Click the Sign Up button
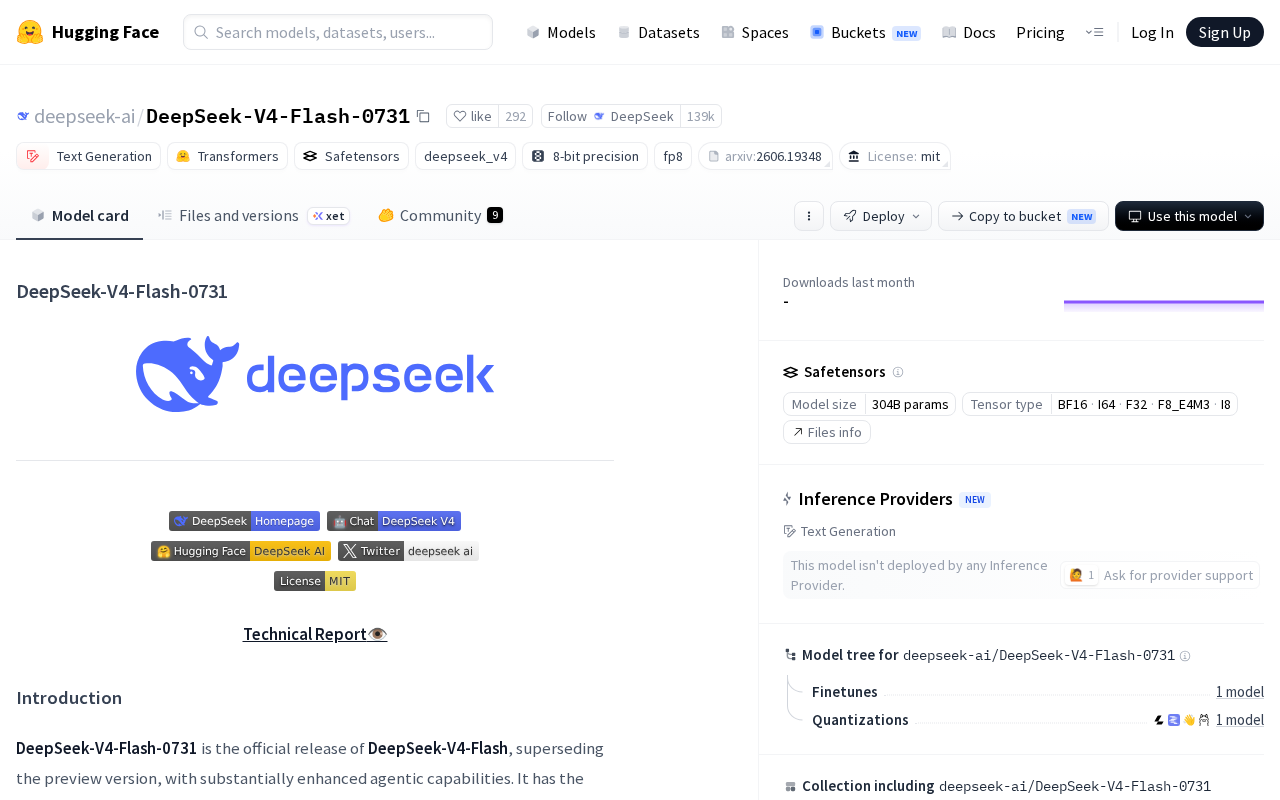Image resolution: width=1280 pixels, height=800 pixels. 1225,32
